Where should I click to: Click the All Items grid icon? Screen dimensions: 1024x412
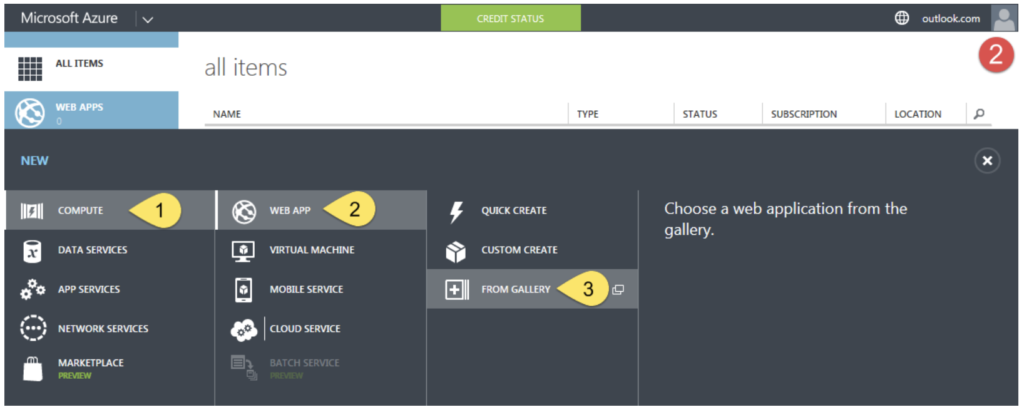pyautogui.click(x=30, y=69)
